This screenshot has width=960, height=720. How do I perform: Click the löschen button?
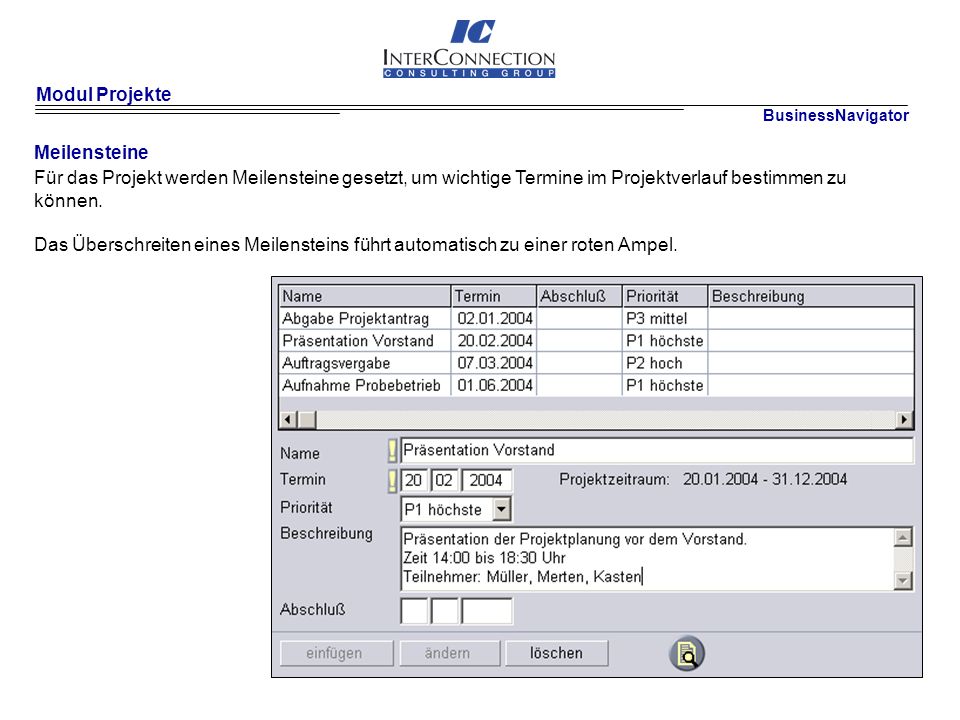pyautogui.click(x=557, y=653)
